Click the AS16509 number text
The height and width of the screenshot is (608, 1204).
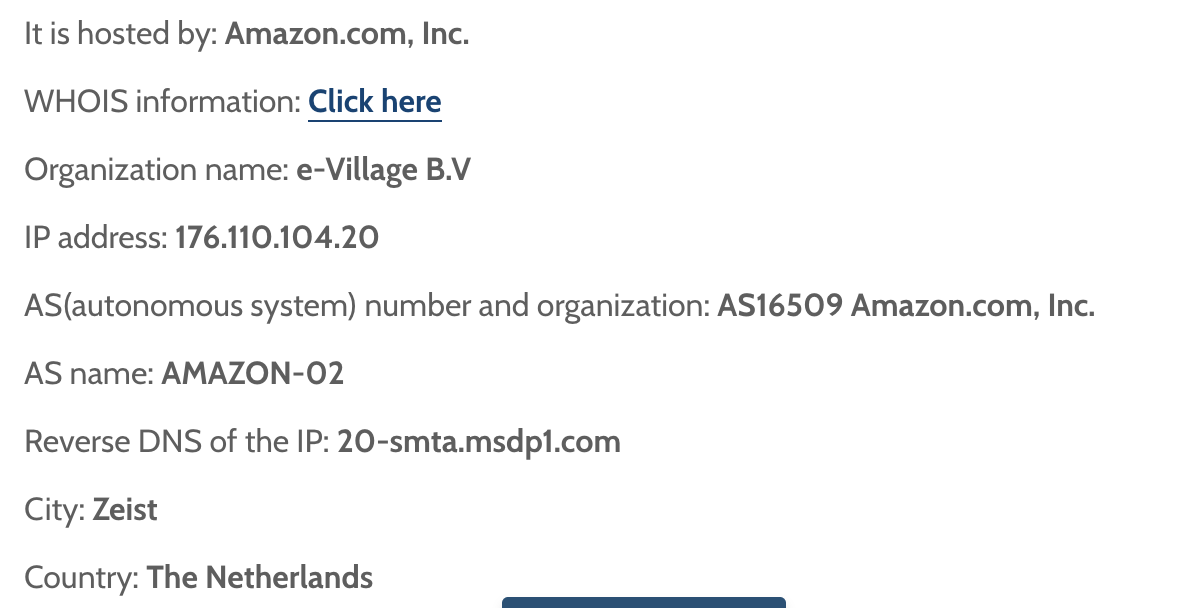780,306
